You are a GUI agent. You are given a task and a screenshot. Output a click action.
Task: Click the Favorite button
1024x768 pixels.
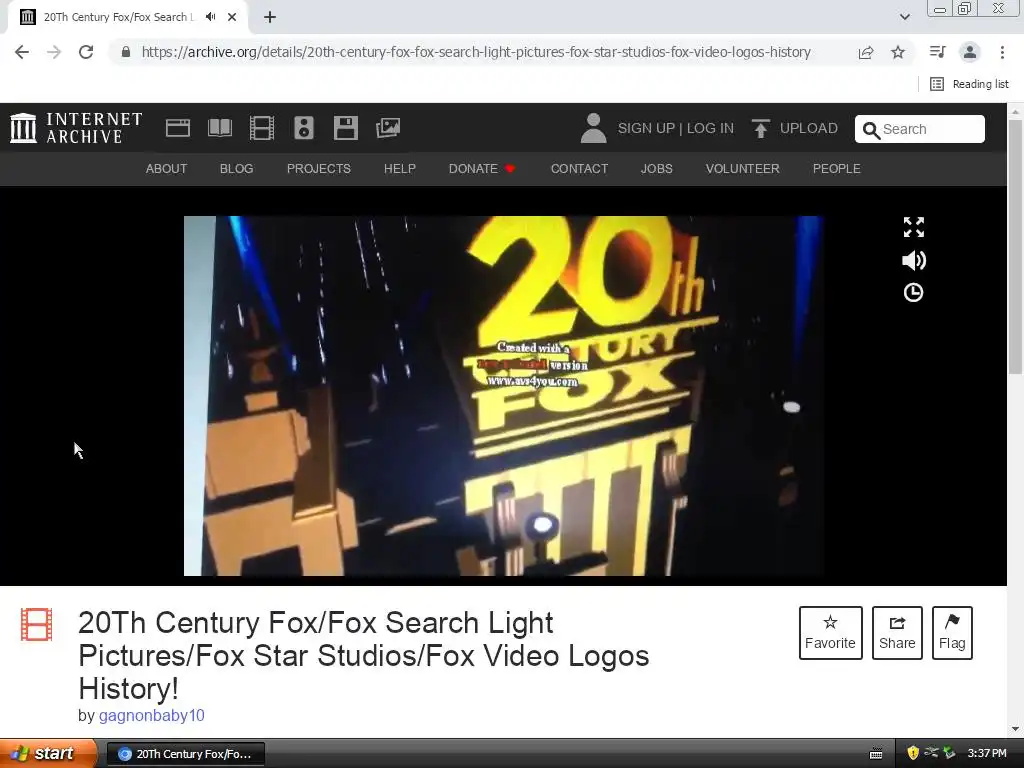[831, 633]
